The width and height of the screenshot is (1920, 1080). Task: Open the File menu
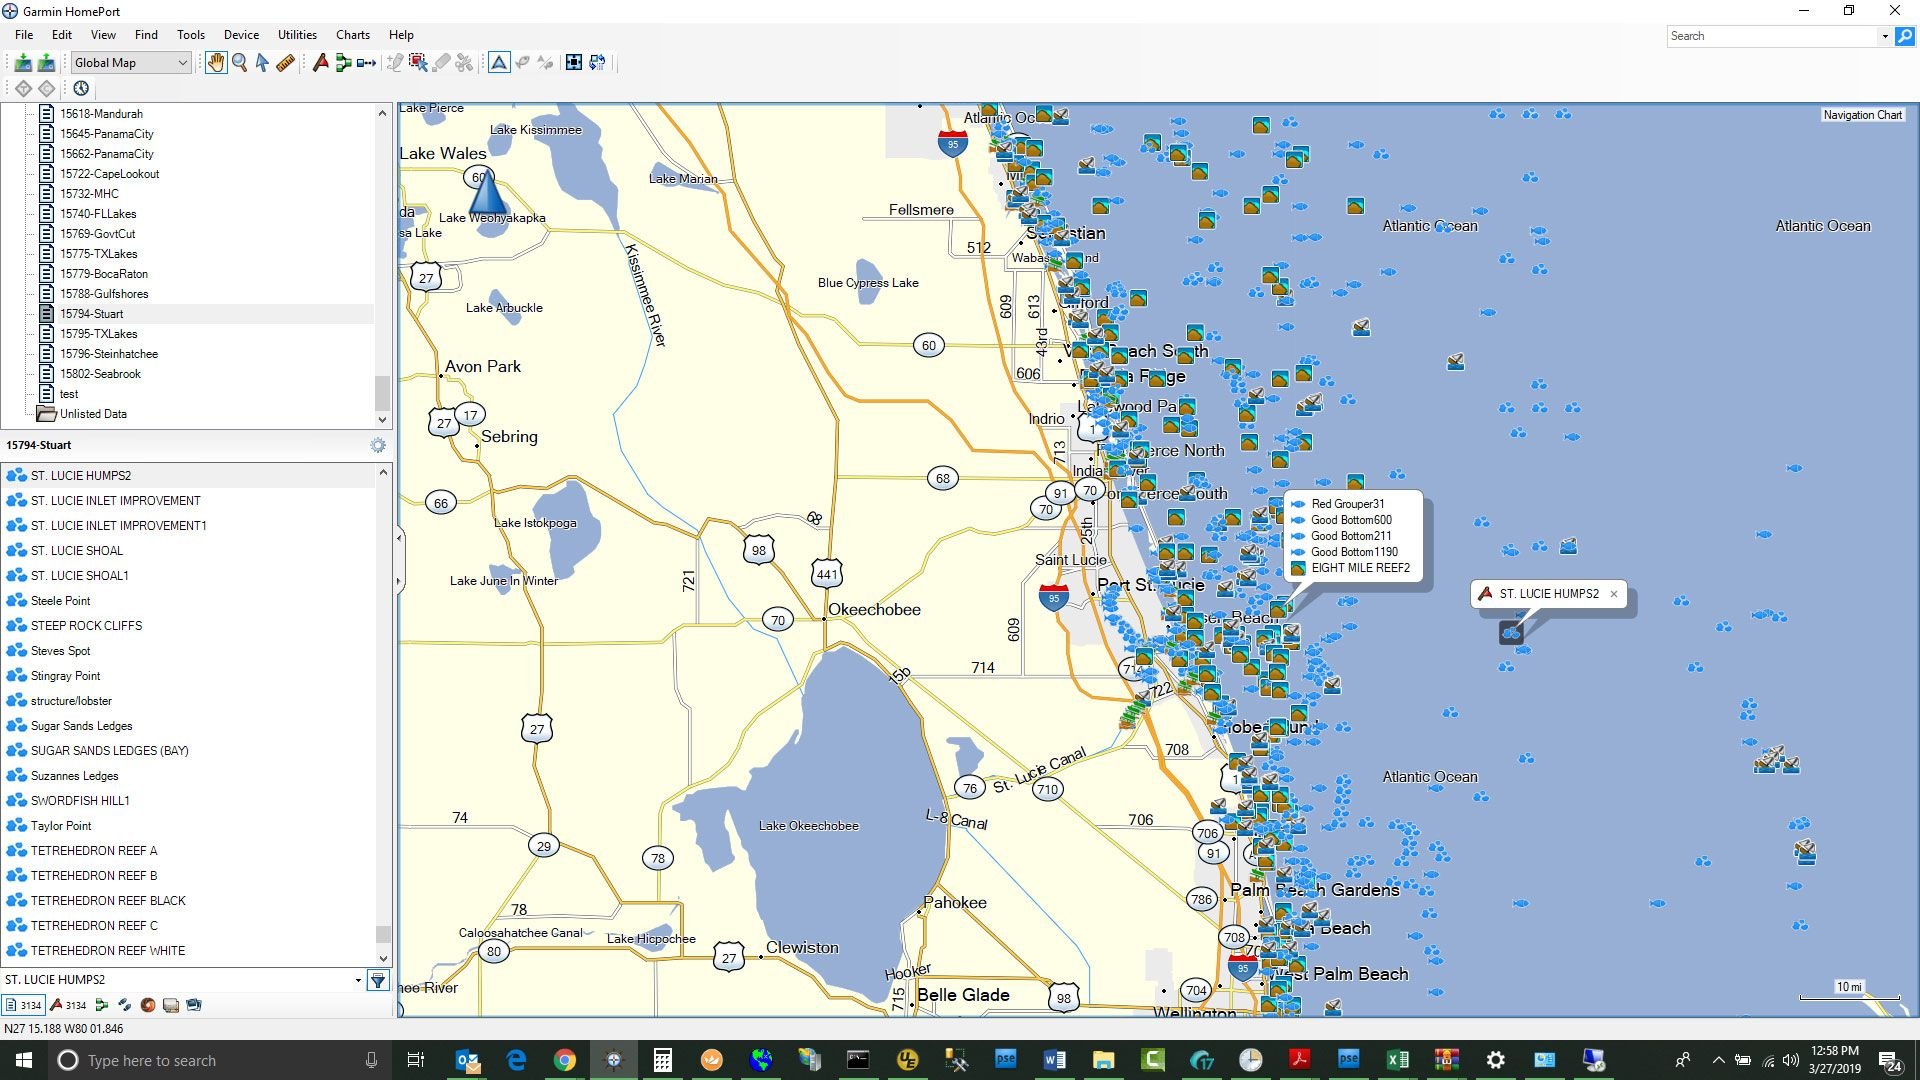pyautogui.click(x=24, y=34)
